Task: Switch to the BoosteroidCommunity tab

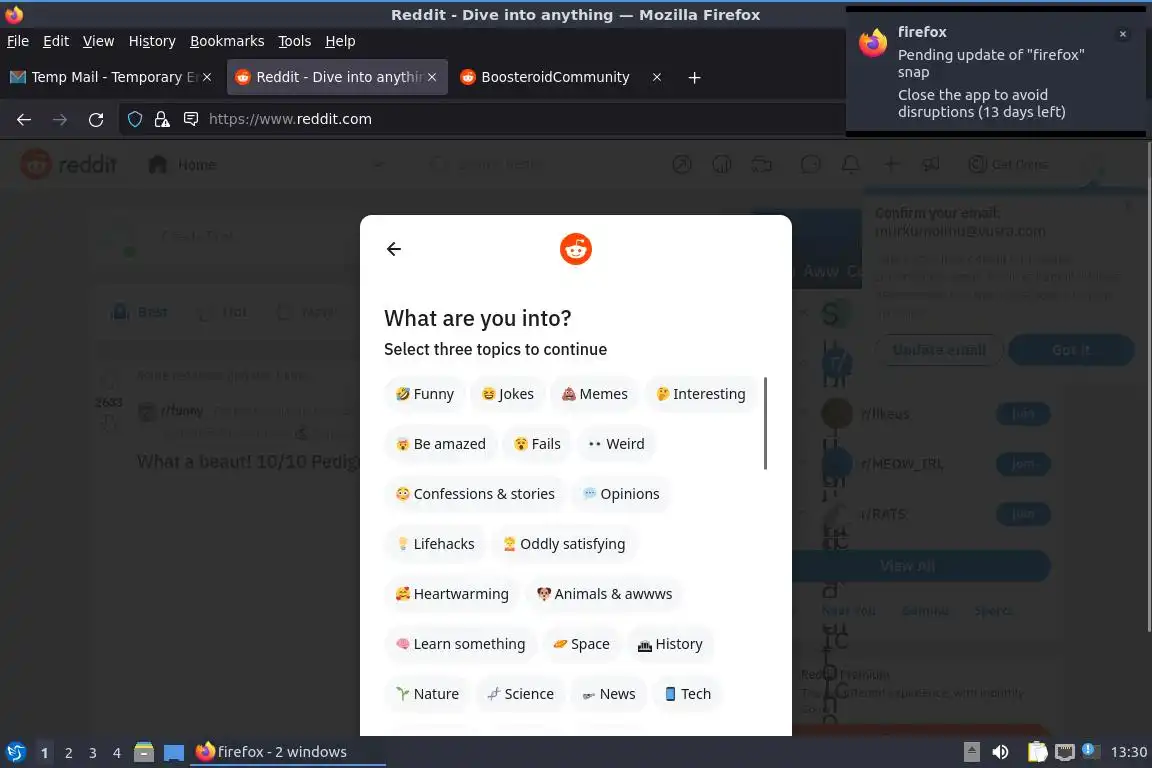Action: tap(555, 77)
